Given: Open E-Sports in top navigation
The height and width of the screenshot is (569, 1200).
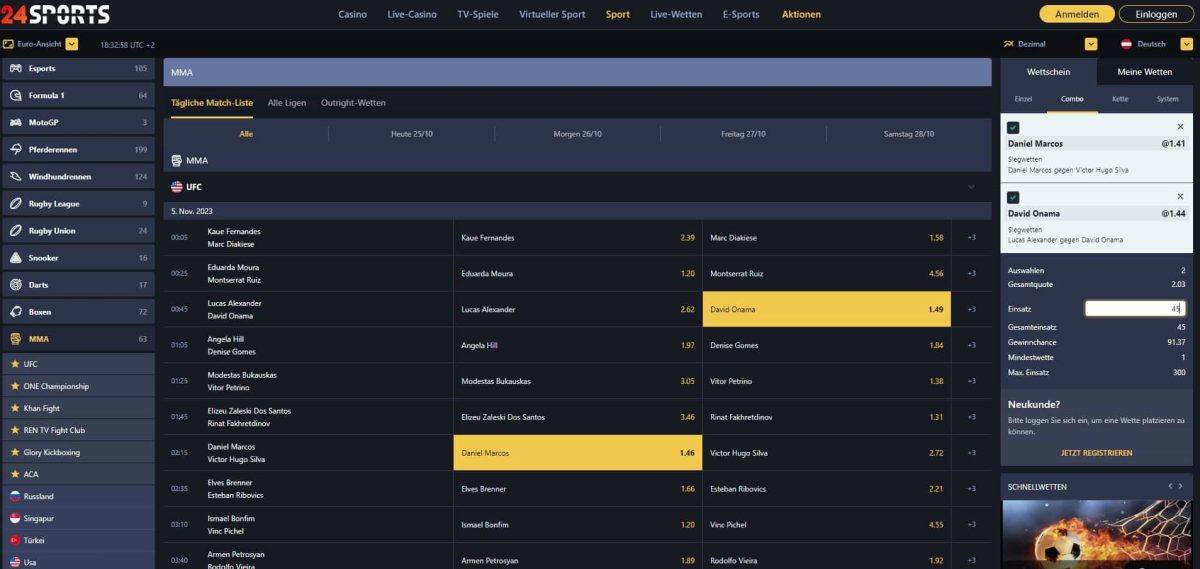Looking at the screenshot, I should click(741, 15).
